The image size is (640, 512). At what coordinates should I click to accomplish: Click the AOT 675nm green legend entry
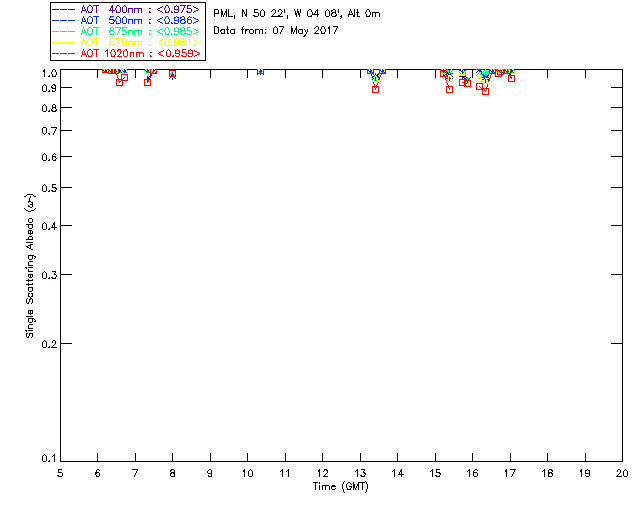(x=127, y=31)
